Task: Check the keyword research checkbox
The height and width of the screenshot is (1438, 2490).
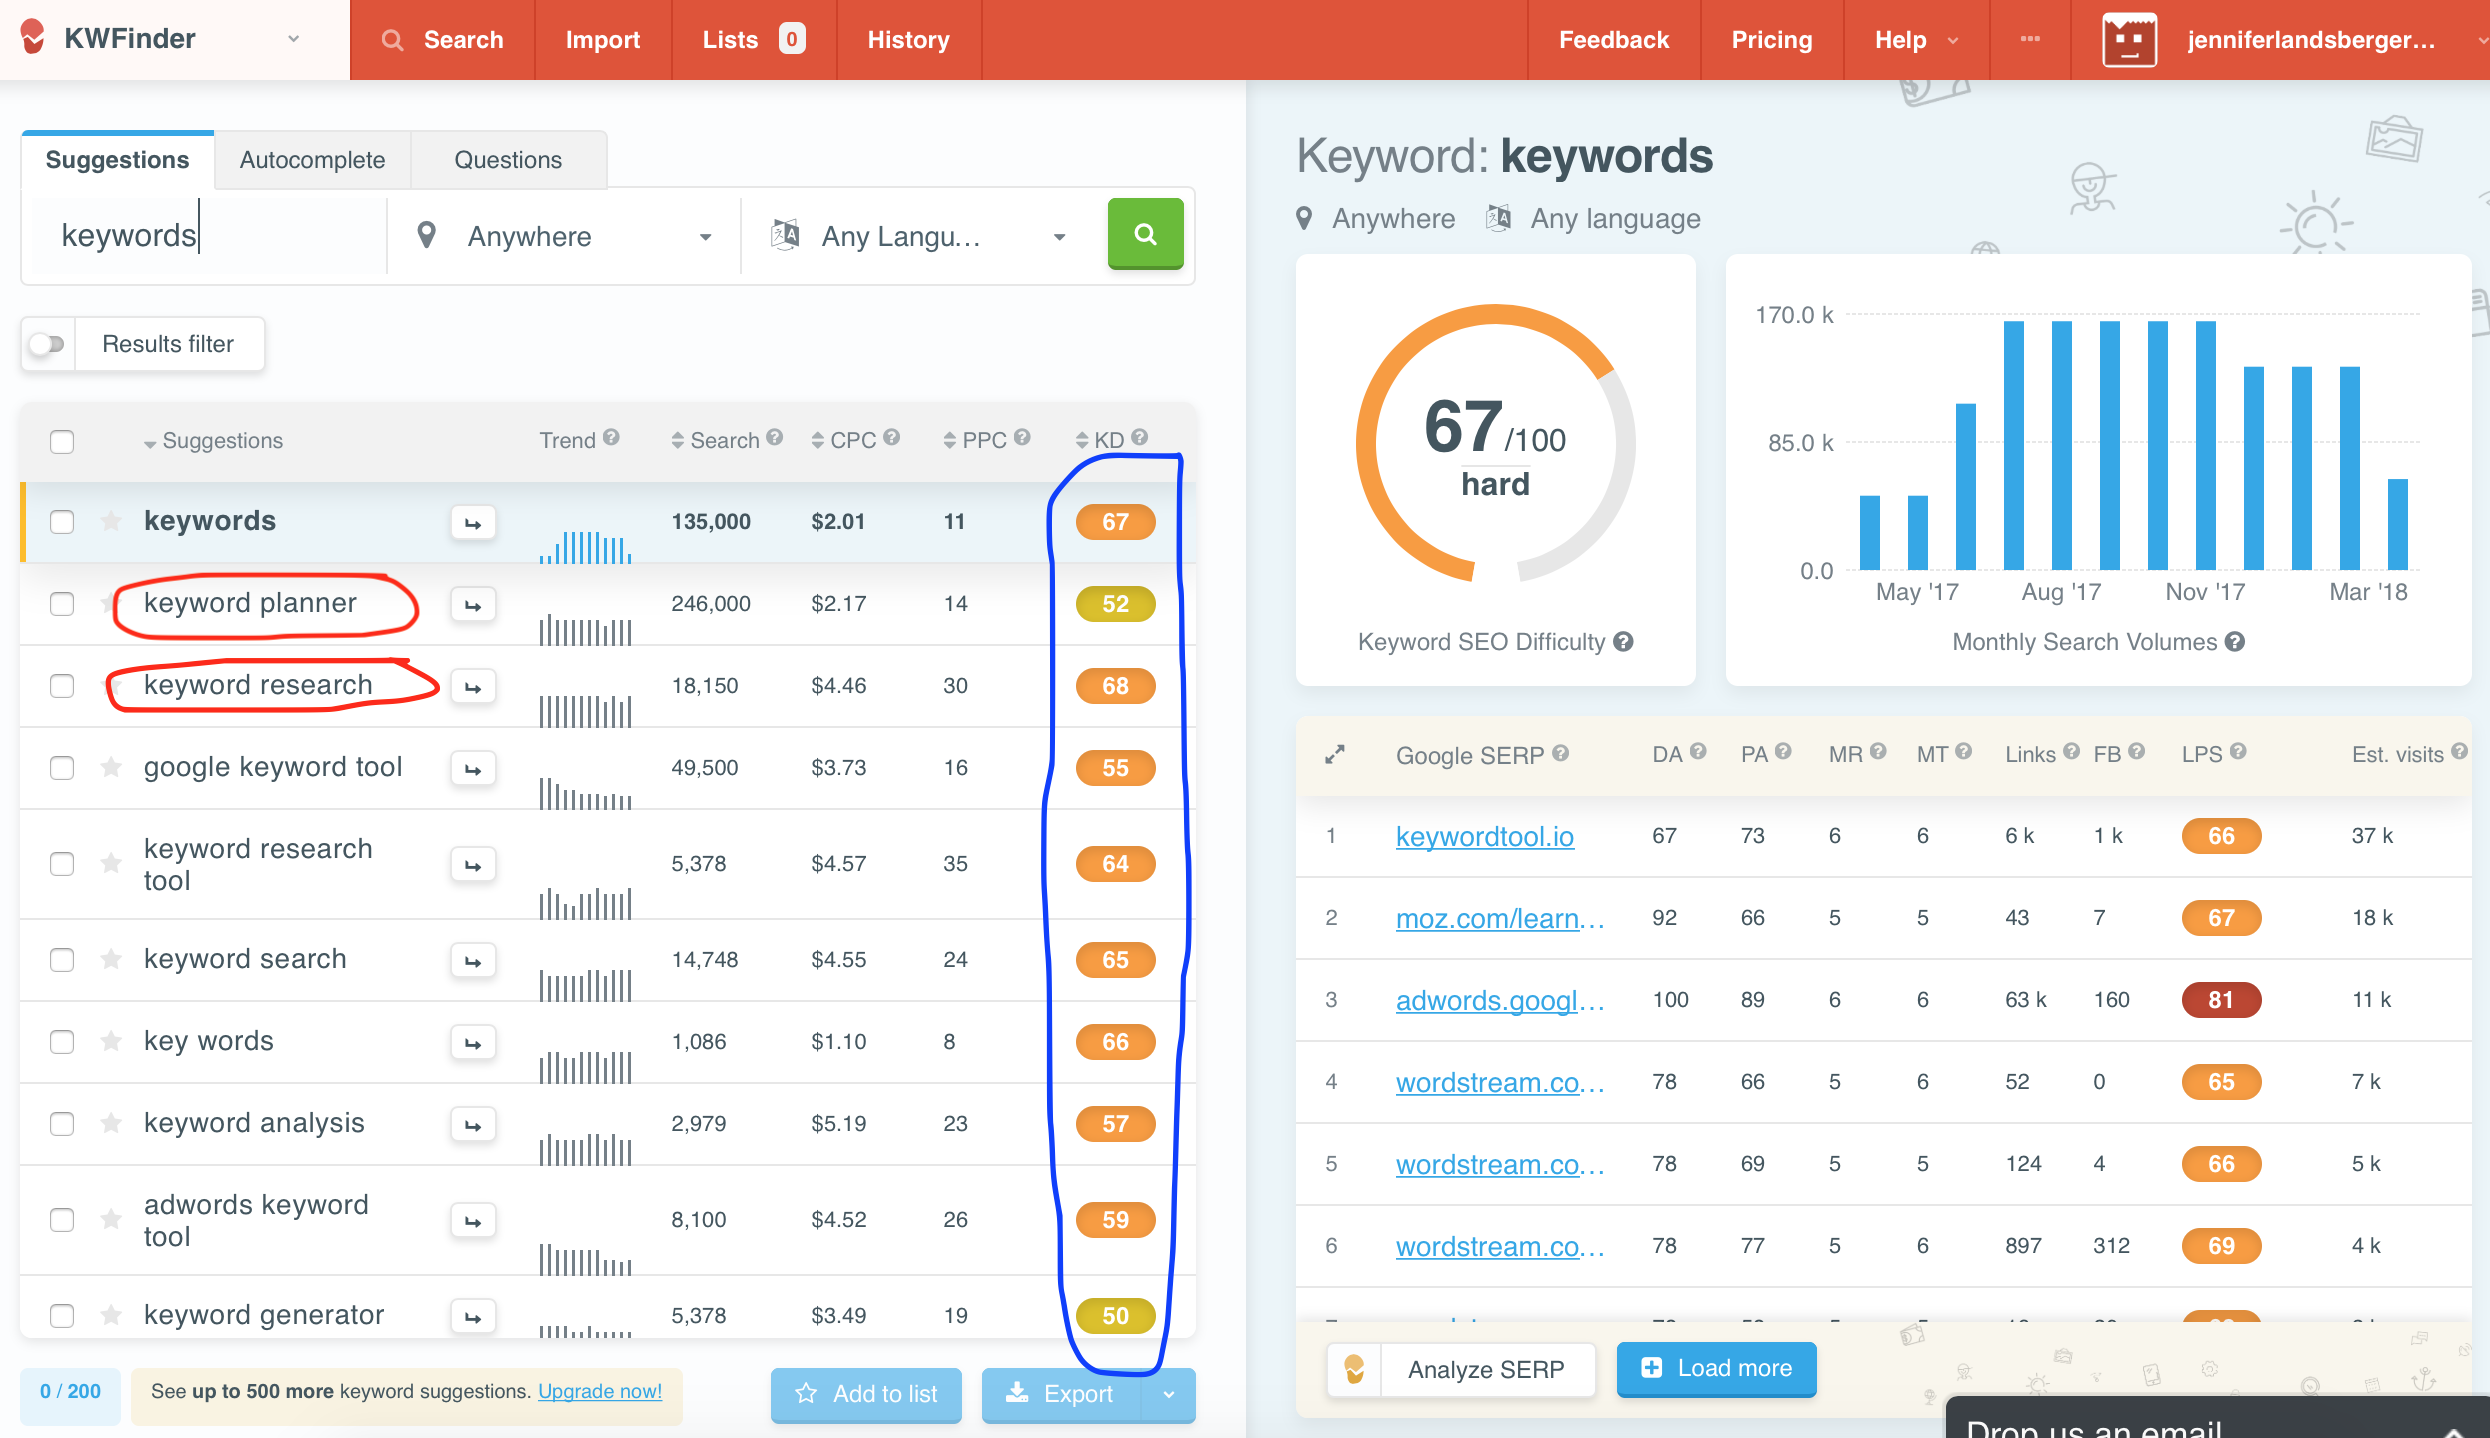Action: (62, 686)
